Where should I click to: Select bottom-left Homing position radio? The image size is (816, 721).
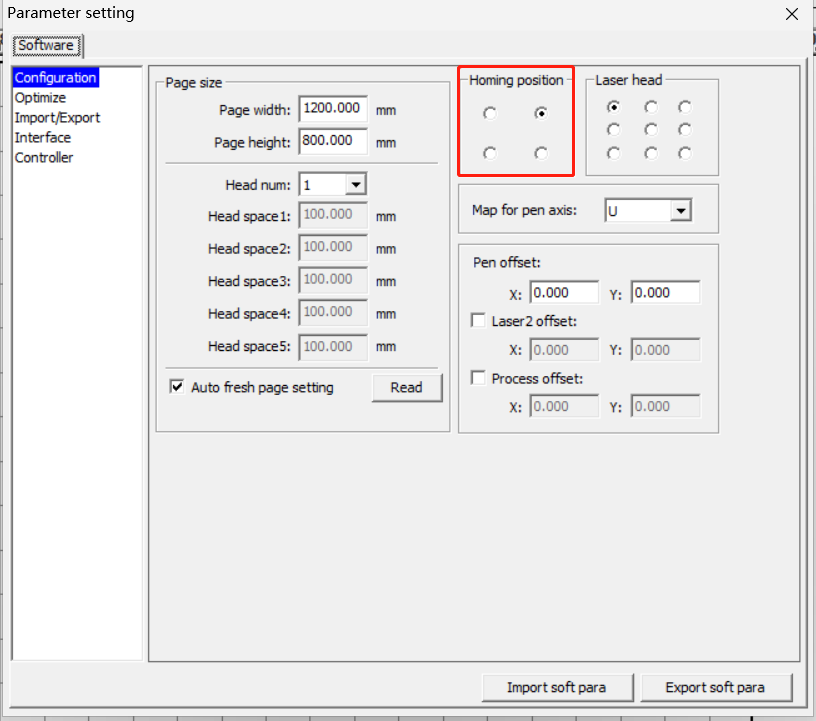coord(489,153)
